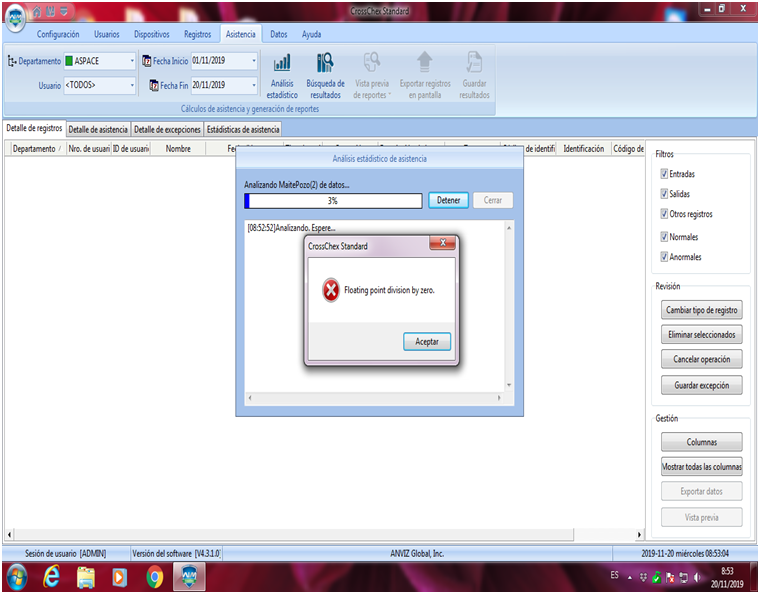Image resolution: width=760 pixels, height=594 pixels.
Task: Expand the Usuario dropdown
Action: click(132, 85)
